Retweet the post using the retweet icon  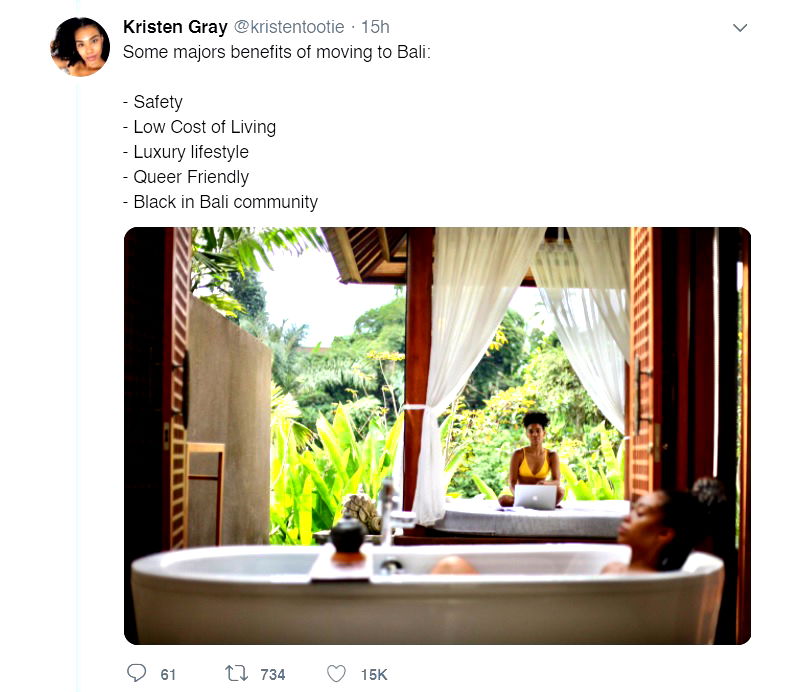pyautogui.click(x=237, y=674)
